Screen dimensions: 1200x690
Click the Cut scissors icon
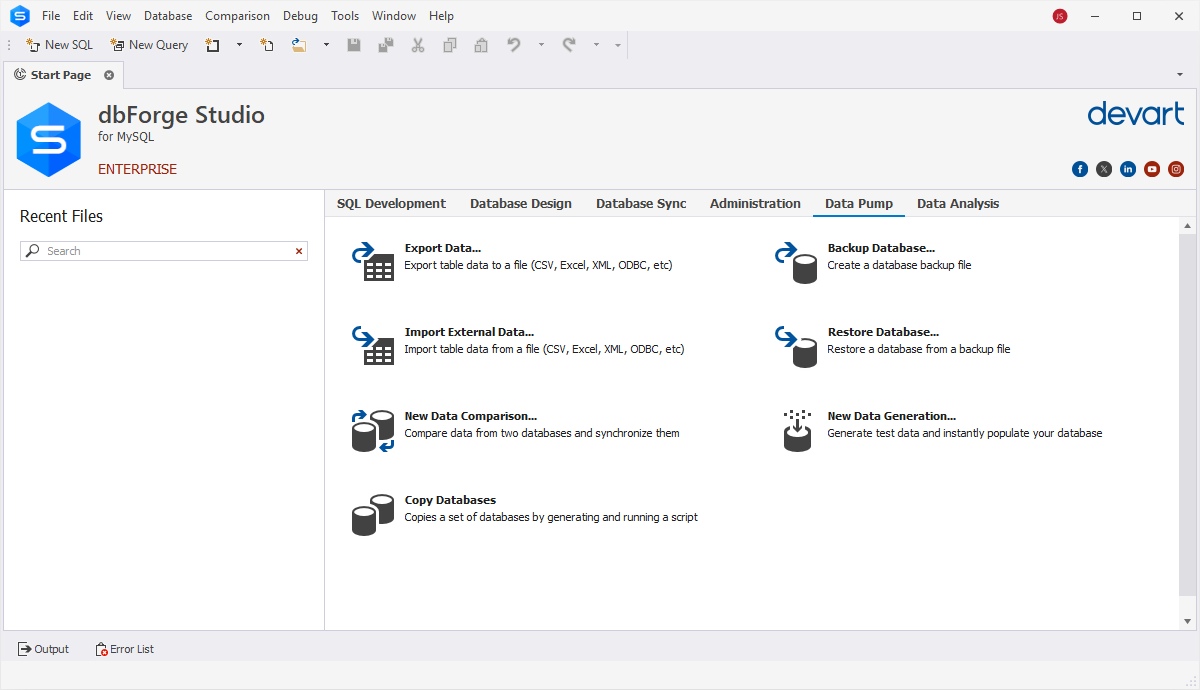coord(418,45)
